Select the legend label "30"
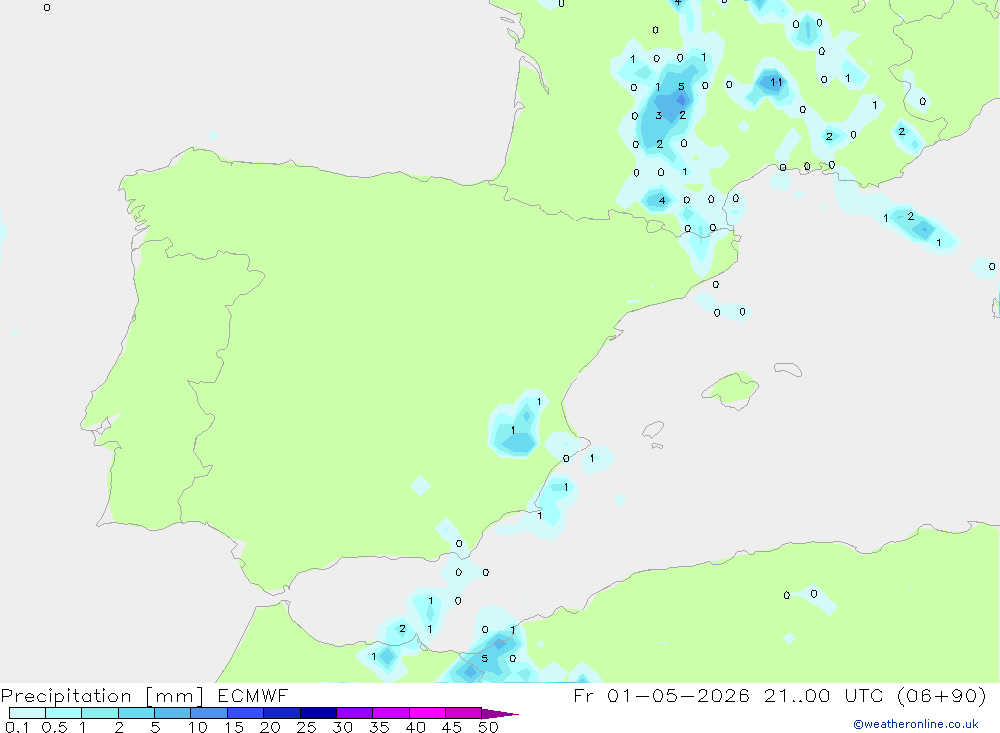The image size is (1000, 733). click(x=343, y=727)
